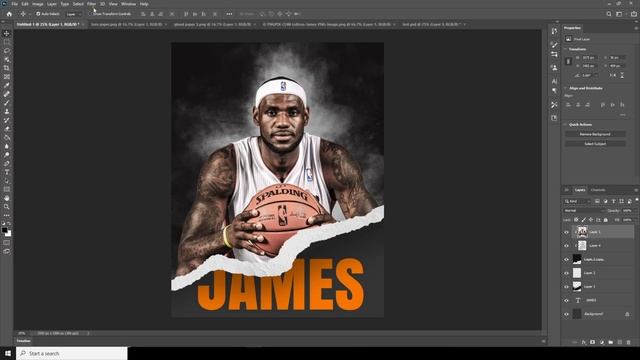The image size is (640, 360).
Task: Toggle the Auto-Select checkbox
Action: click(x=38, y=14)
